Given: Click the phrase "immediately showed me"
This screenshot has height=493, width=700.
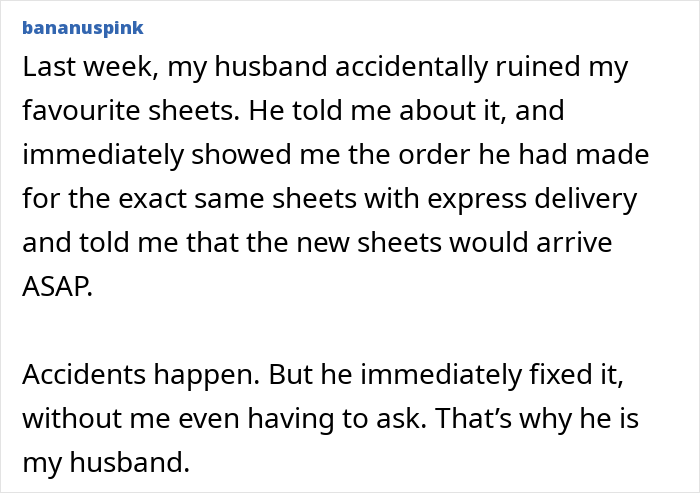Looking at the screenshot, I should 181,155.
